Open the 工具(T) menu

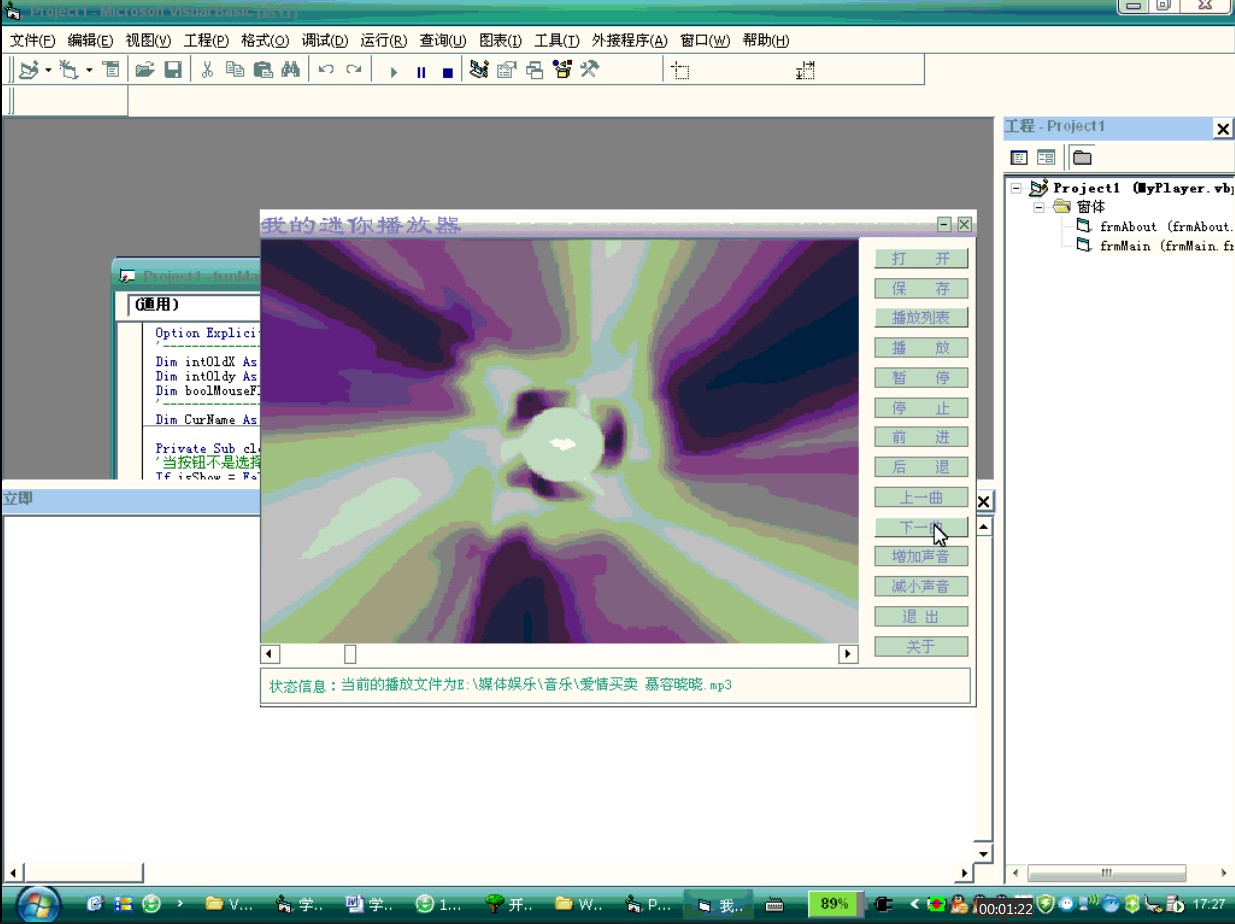tap(557, 41)
